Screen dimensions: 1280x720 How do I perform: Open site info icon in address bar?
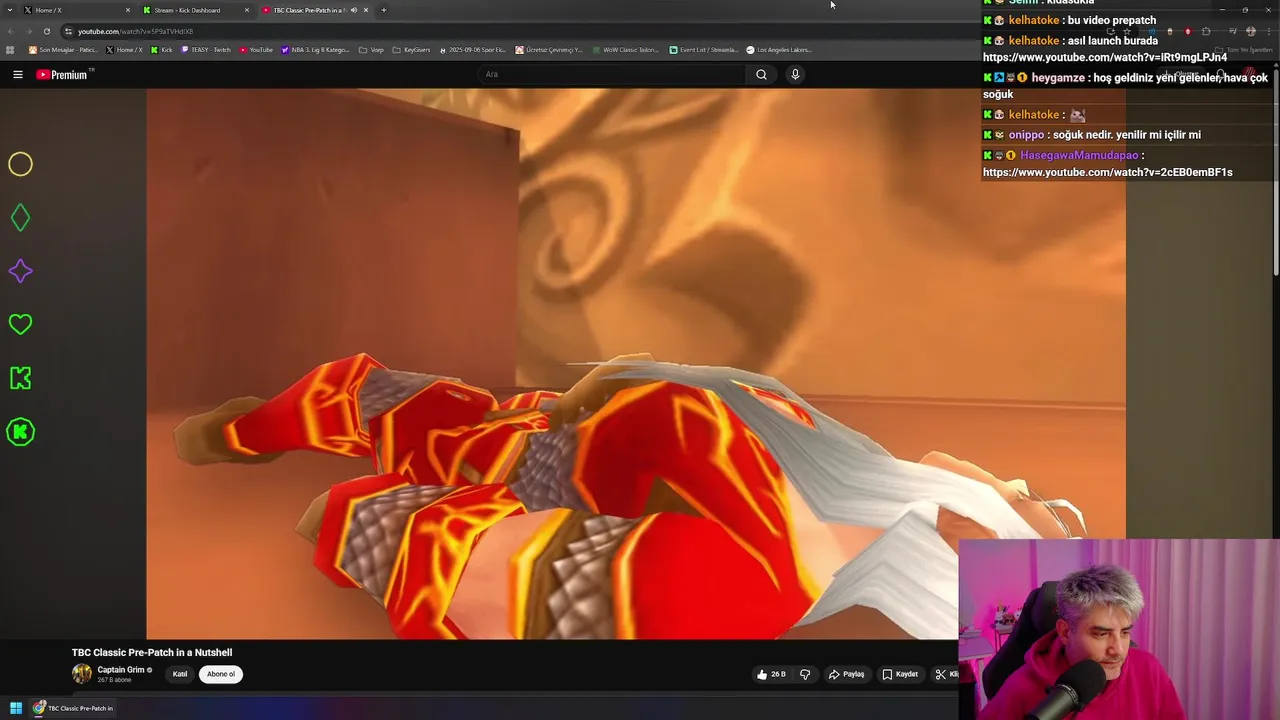(x=68, y=31)
